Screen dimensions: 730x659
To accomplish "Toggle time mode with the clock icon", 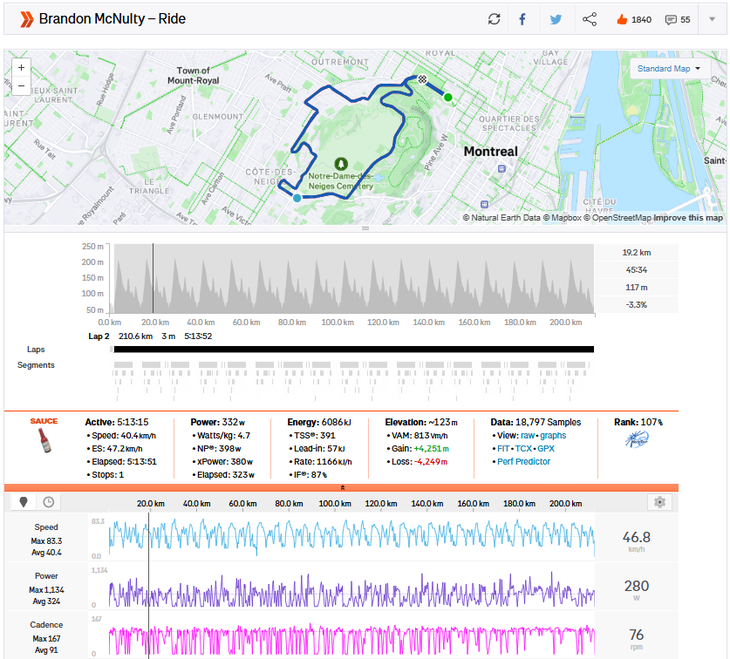I will pyautogui.click(x=47, y=502).
